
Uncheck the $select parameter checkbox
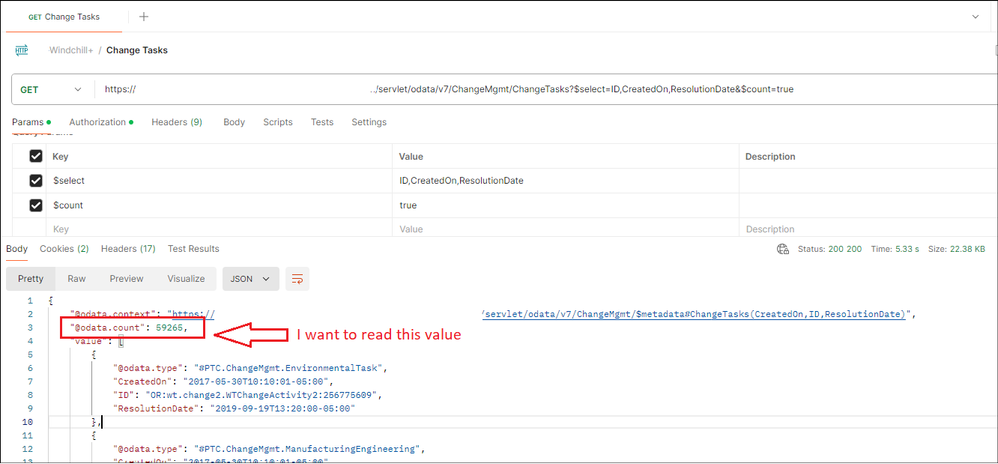point(36,181)
